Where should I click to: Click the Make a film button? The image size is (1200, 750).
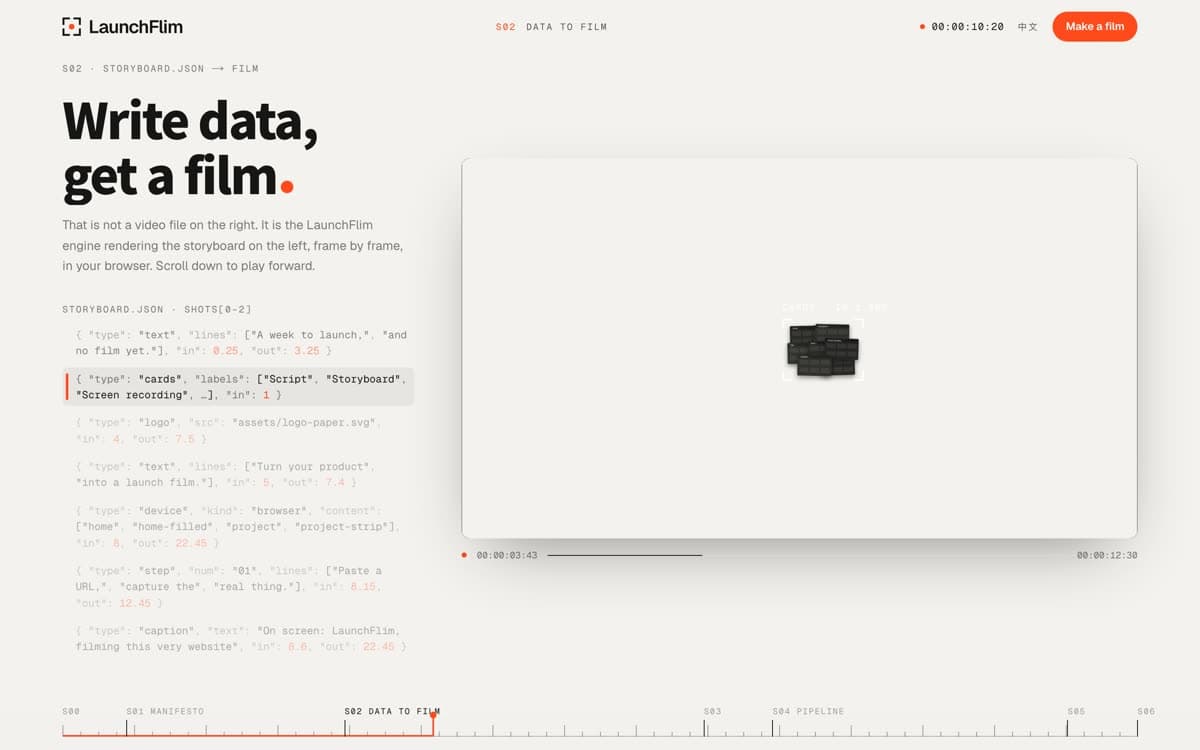[x=1094, y=27]
